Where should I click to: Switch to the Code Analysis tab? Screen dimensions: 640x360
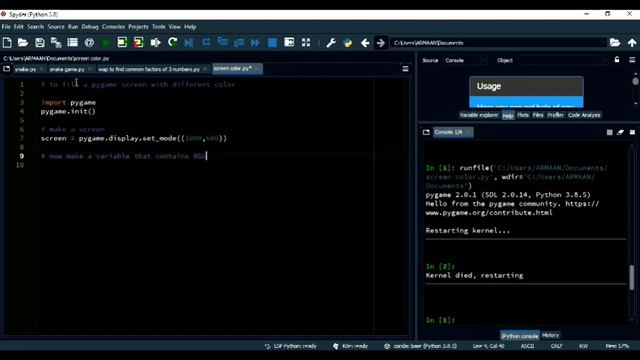584,115
